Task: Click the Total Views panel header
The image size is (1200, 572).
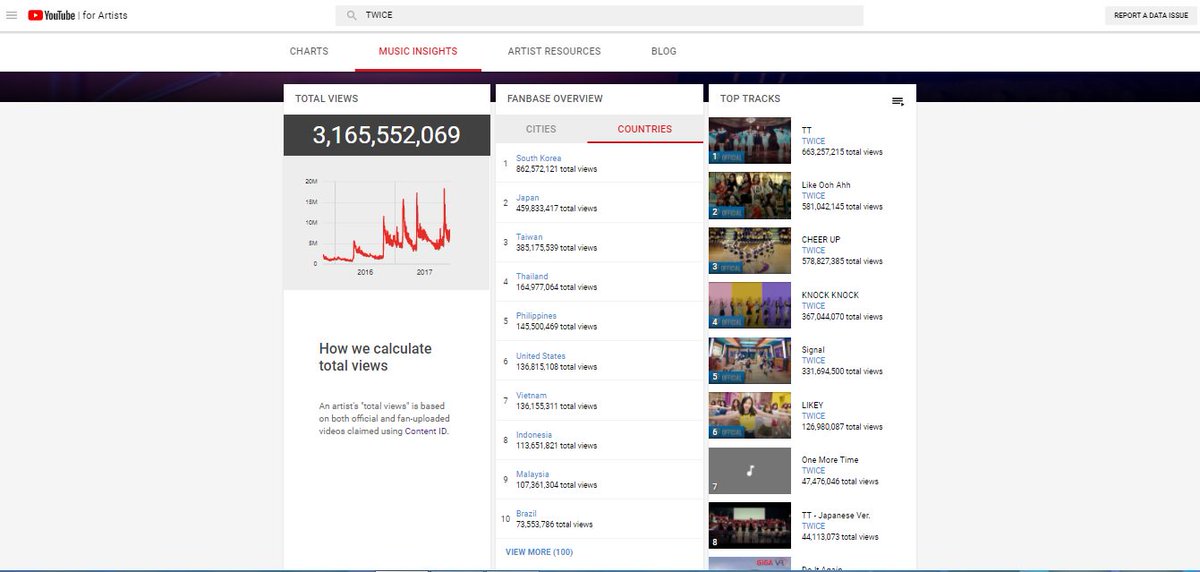Action: 326,99
